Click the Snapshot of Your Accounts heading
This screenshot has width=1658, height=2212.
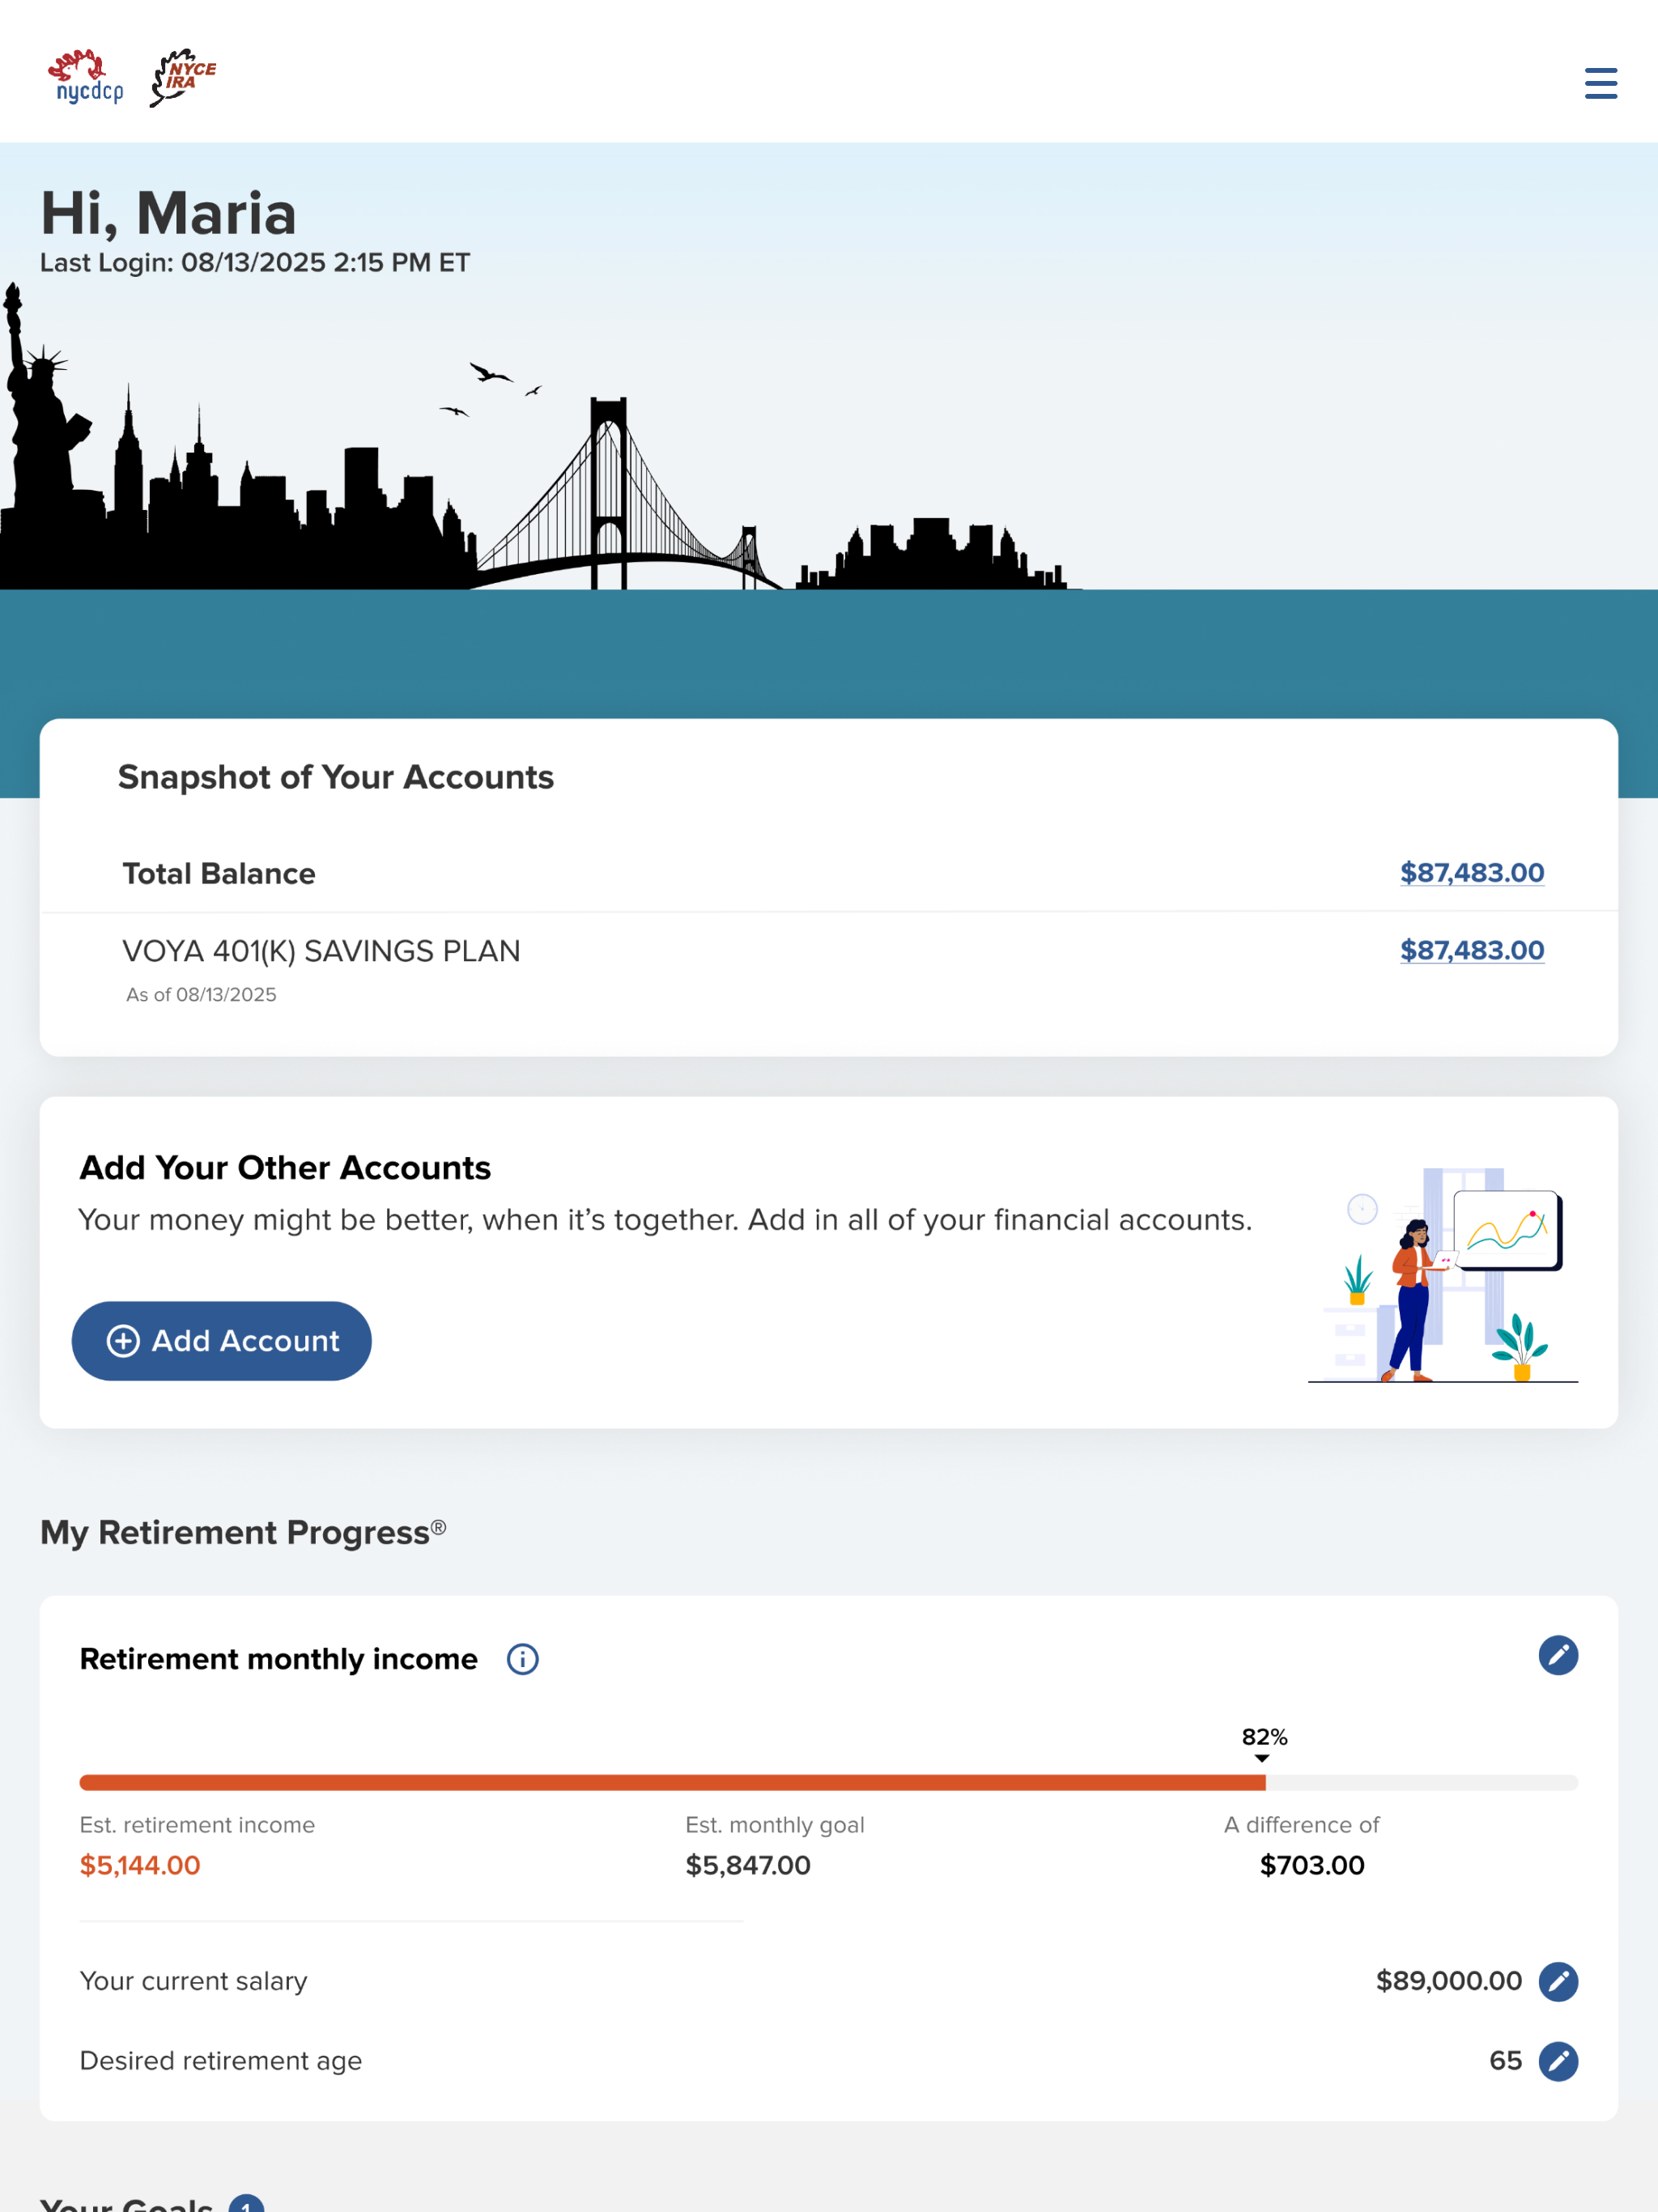point(336,777)
